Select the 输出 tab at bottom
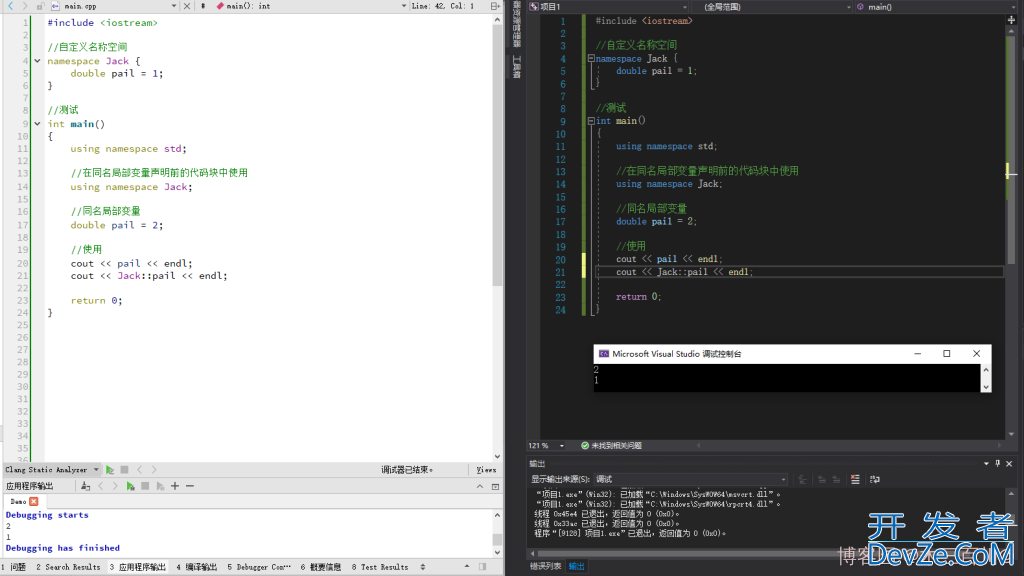Image resolution: width=1024 pixels, height=576 pixels. 577,566
